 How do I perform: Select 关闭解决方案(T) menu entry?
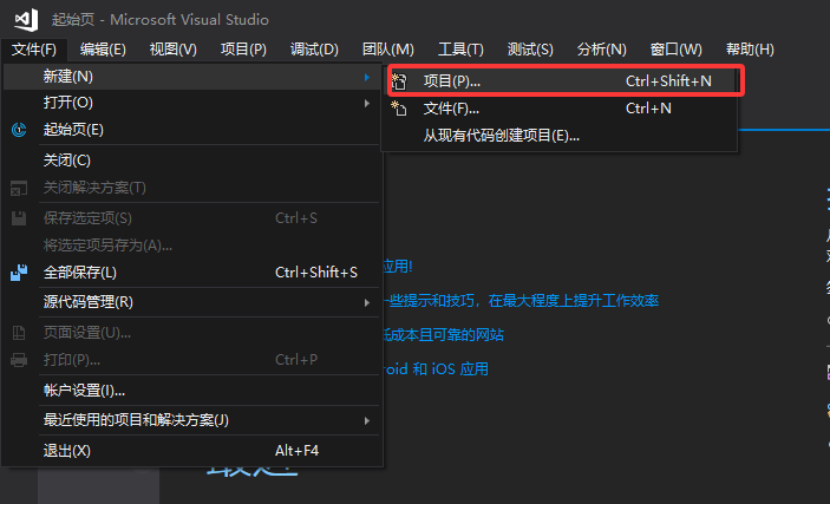192,188
